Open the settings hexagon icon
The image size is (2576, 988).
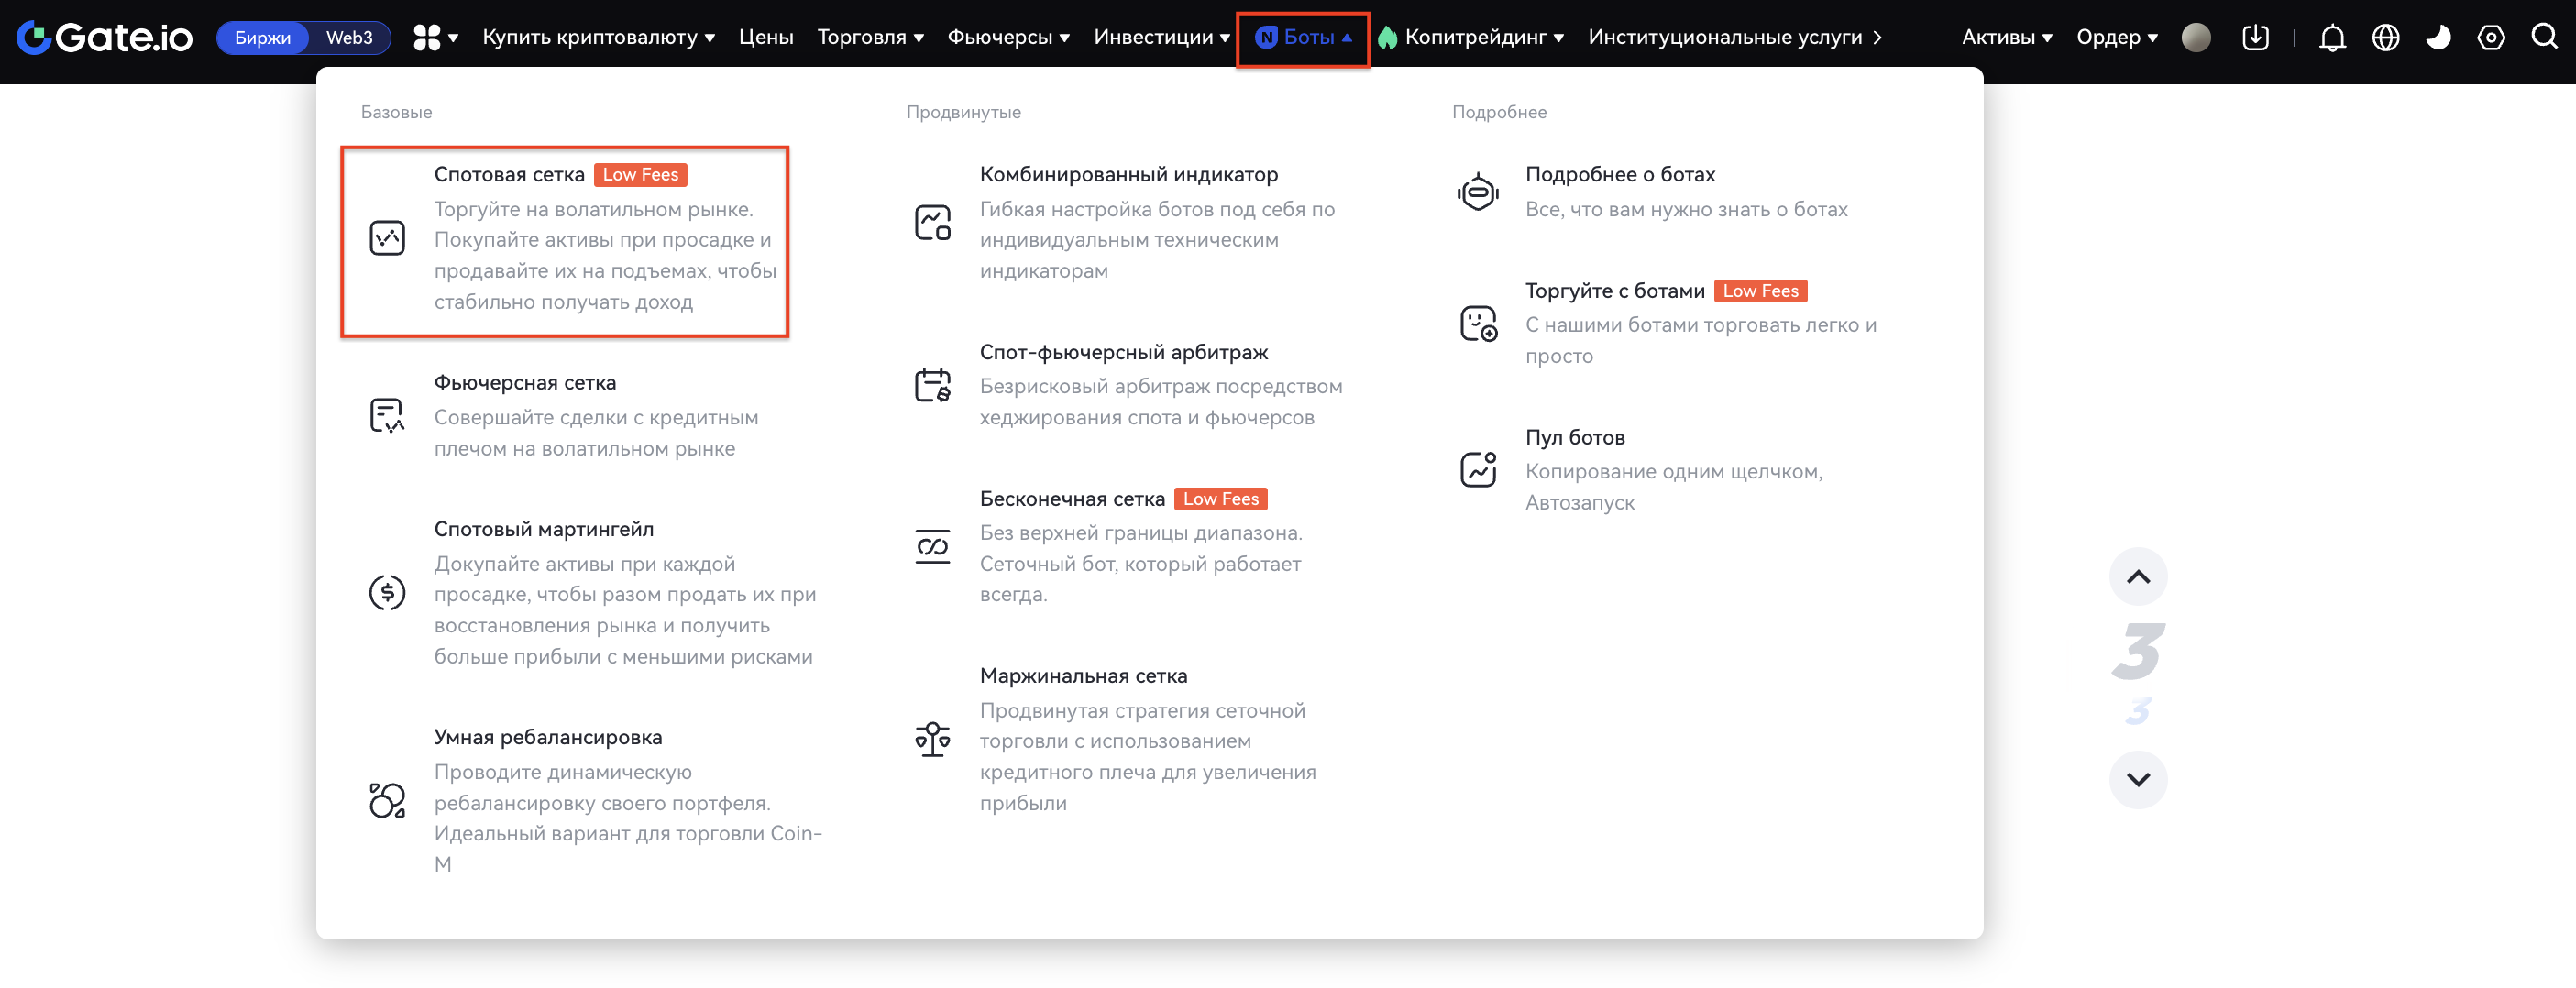pyautogui.click(x=2490, y=38)
